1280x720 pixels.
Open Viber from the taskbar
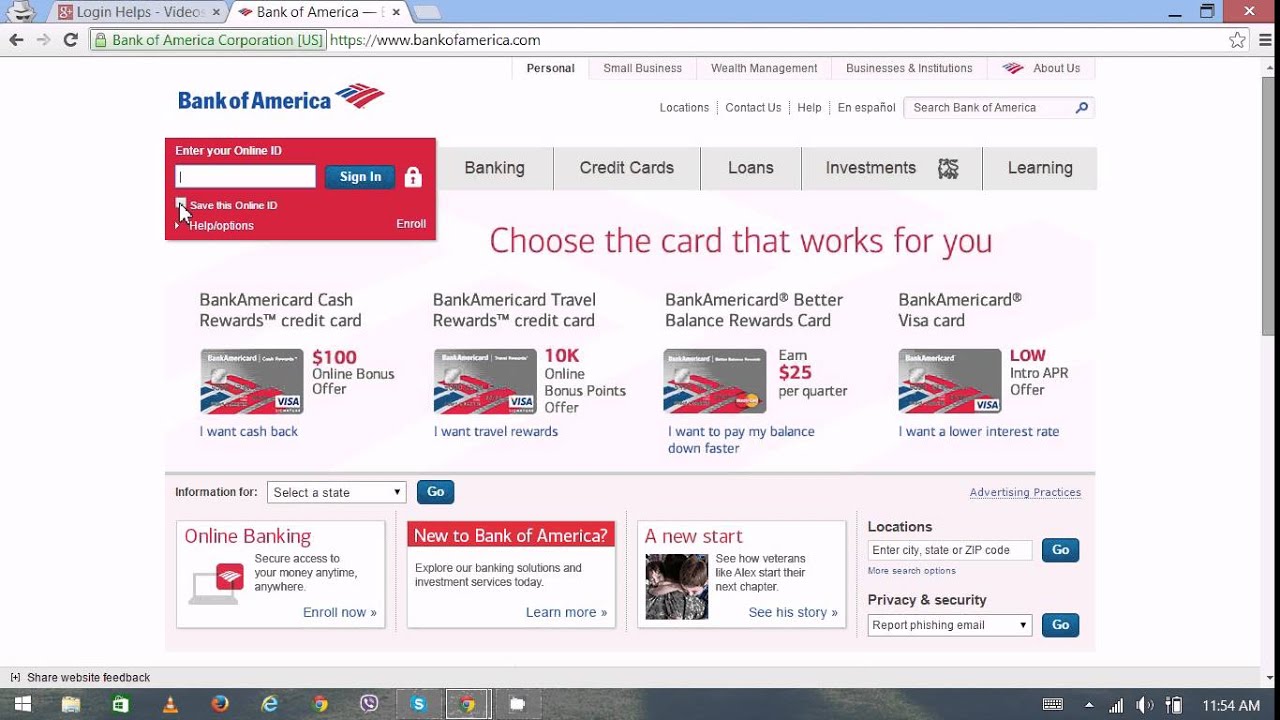point(369,704)
